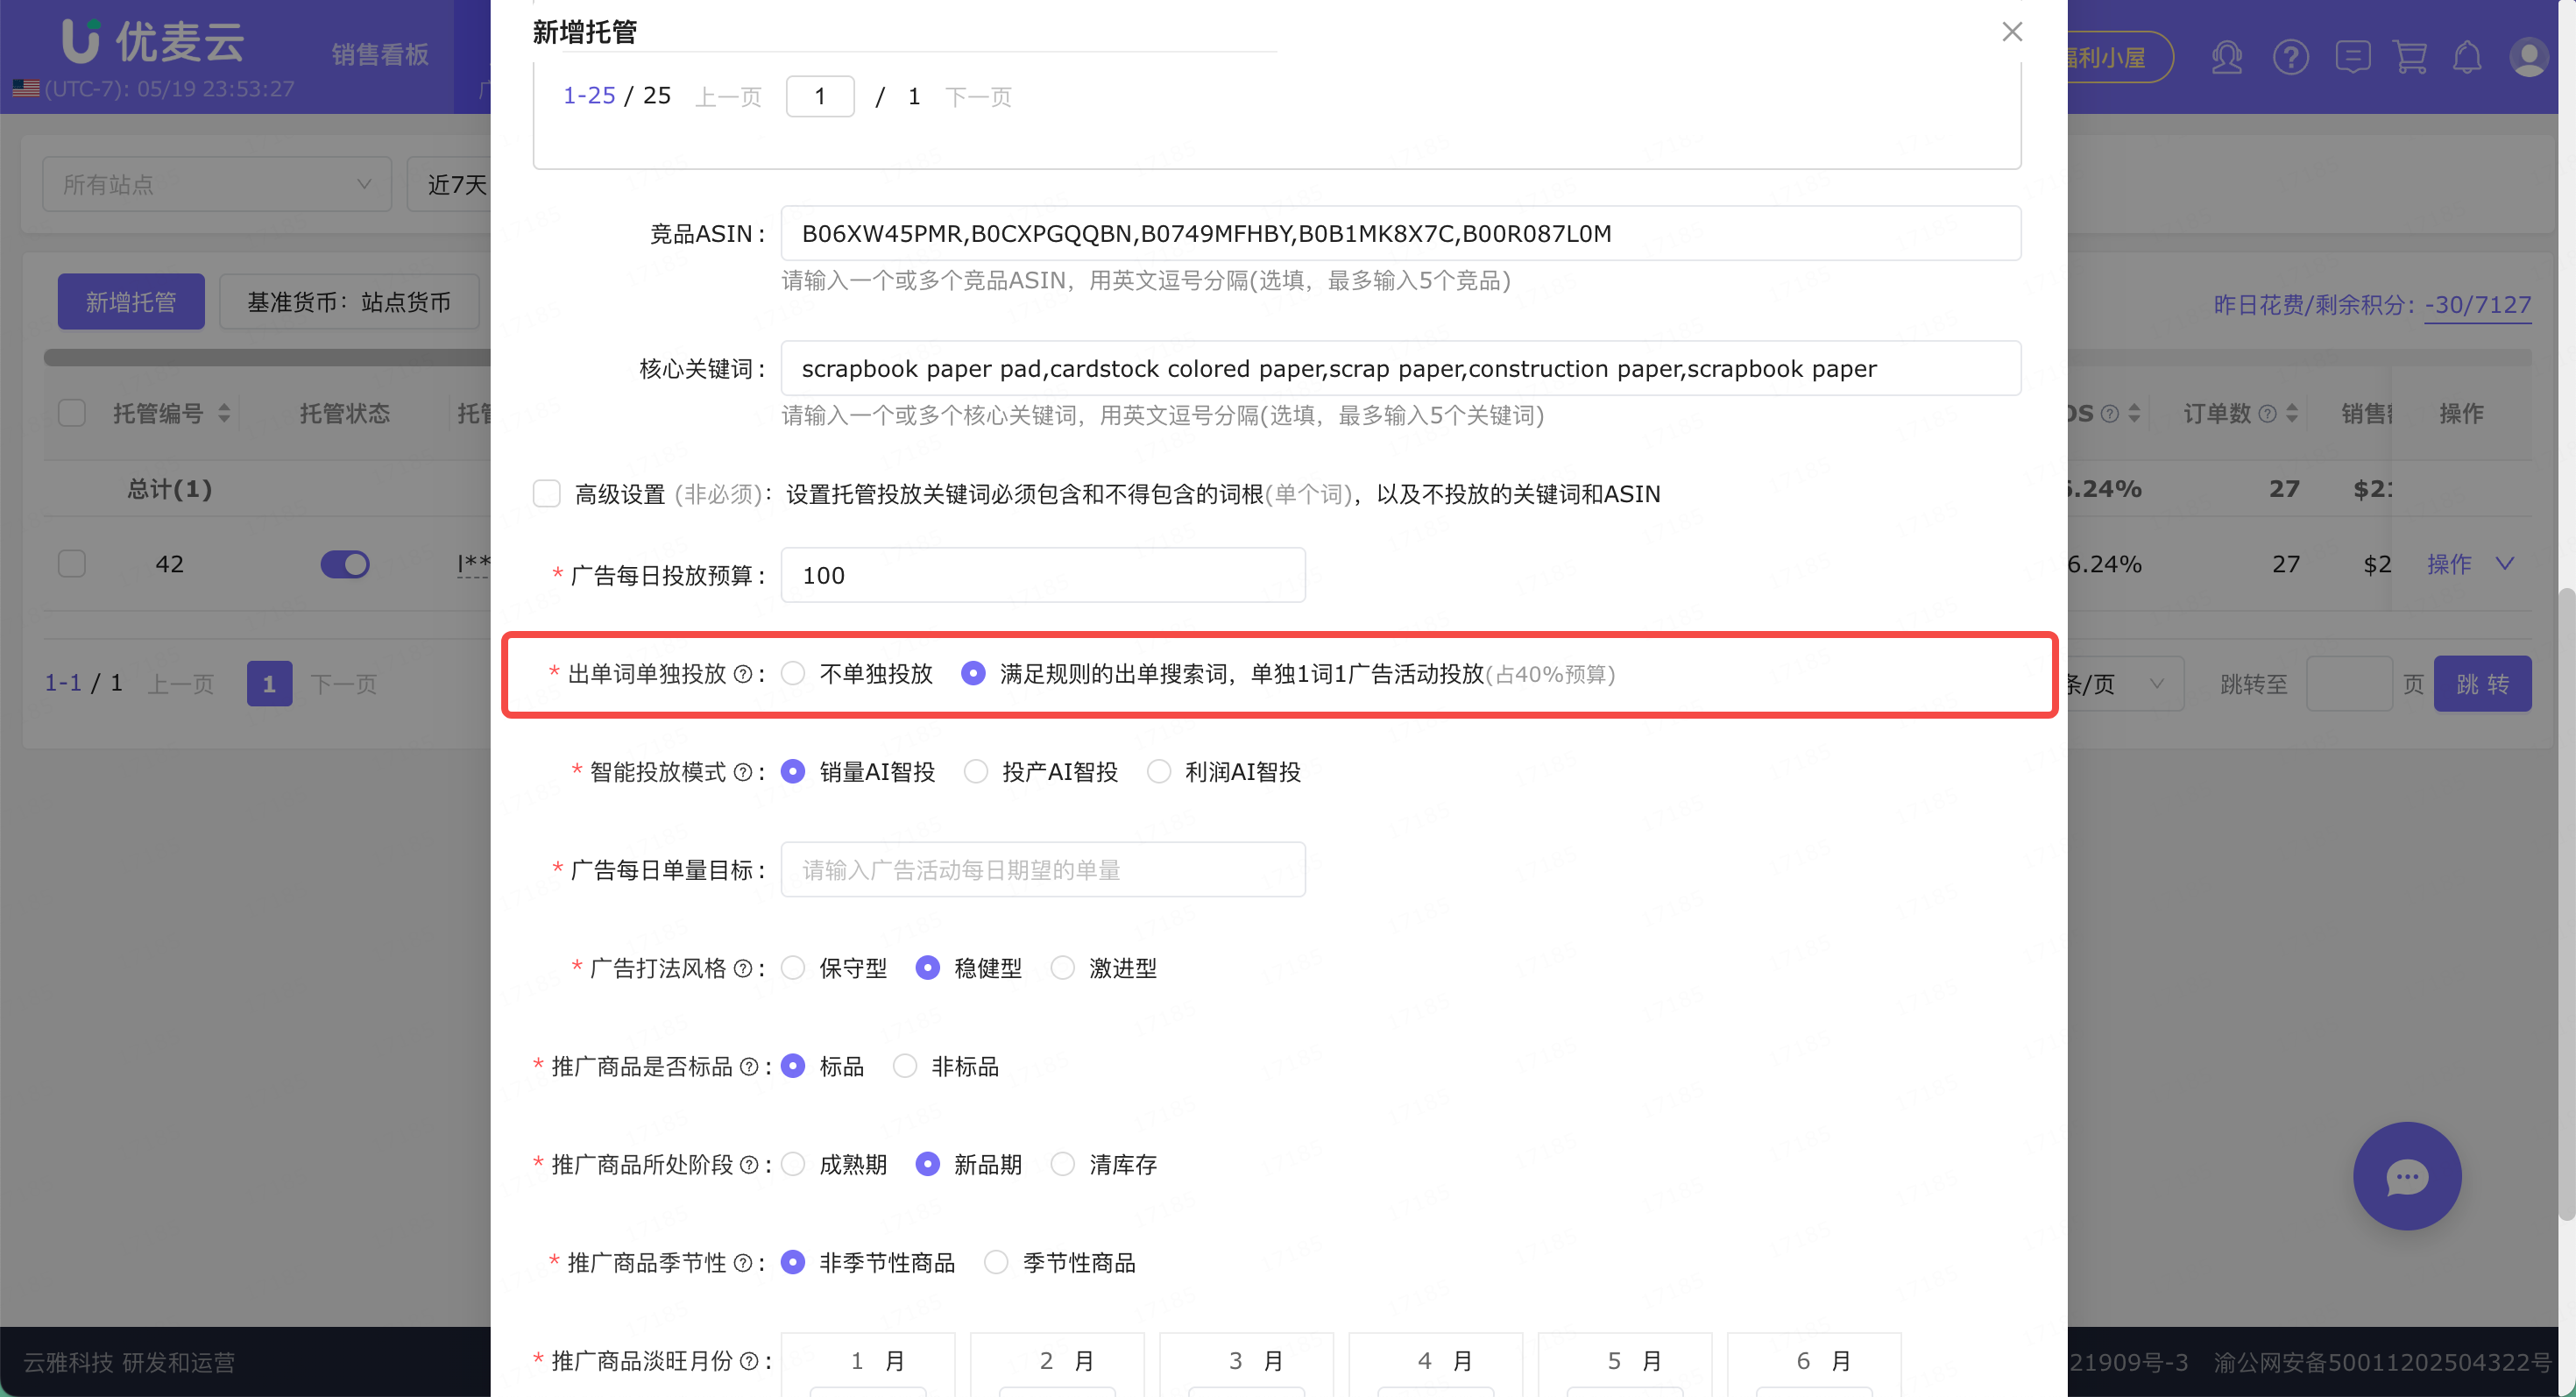Select 非季节性商品 option
The width and height of the screenshot is (2576, 1397).
[x=793, y=1263]
